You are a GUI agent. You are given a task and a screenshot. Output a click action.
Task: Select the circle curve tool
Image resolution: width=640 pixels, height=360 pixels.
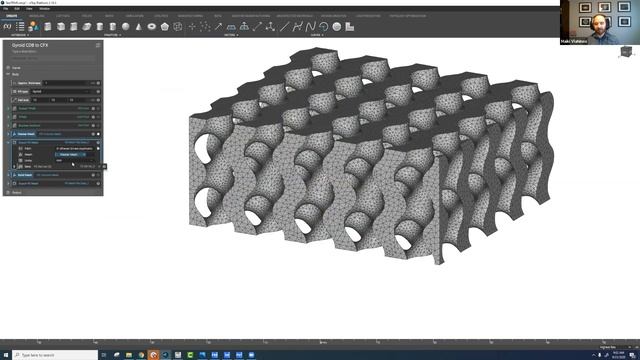pyautogui.click(x=337, y=27)
